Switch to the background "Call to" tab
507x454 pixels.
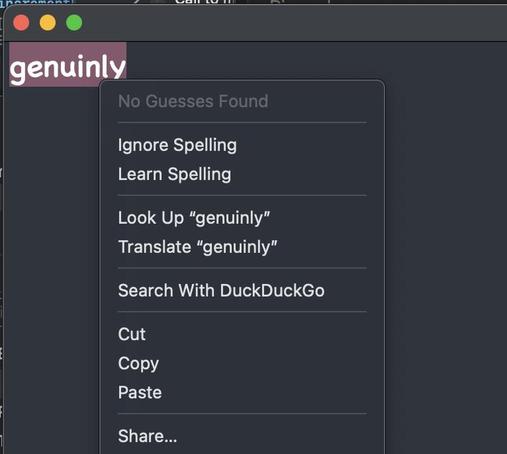(203, 2)
